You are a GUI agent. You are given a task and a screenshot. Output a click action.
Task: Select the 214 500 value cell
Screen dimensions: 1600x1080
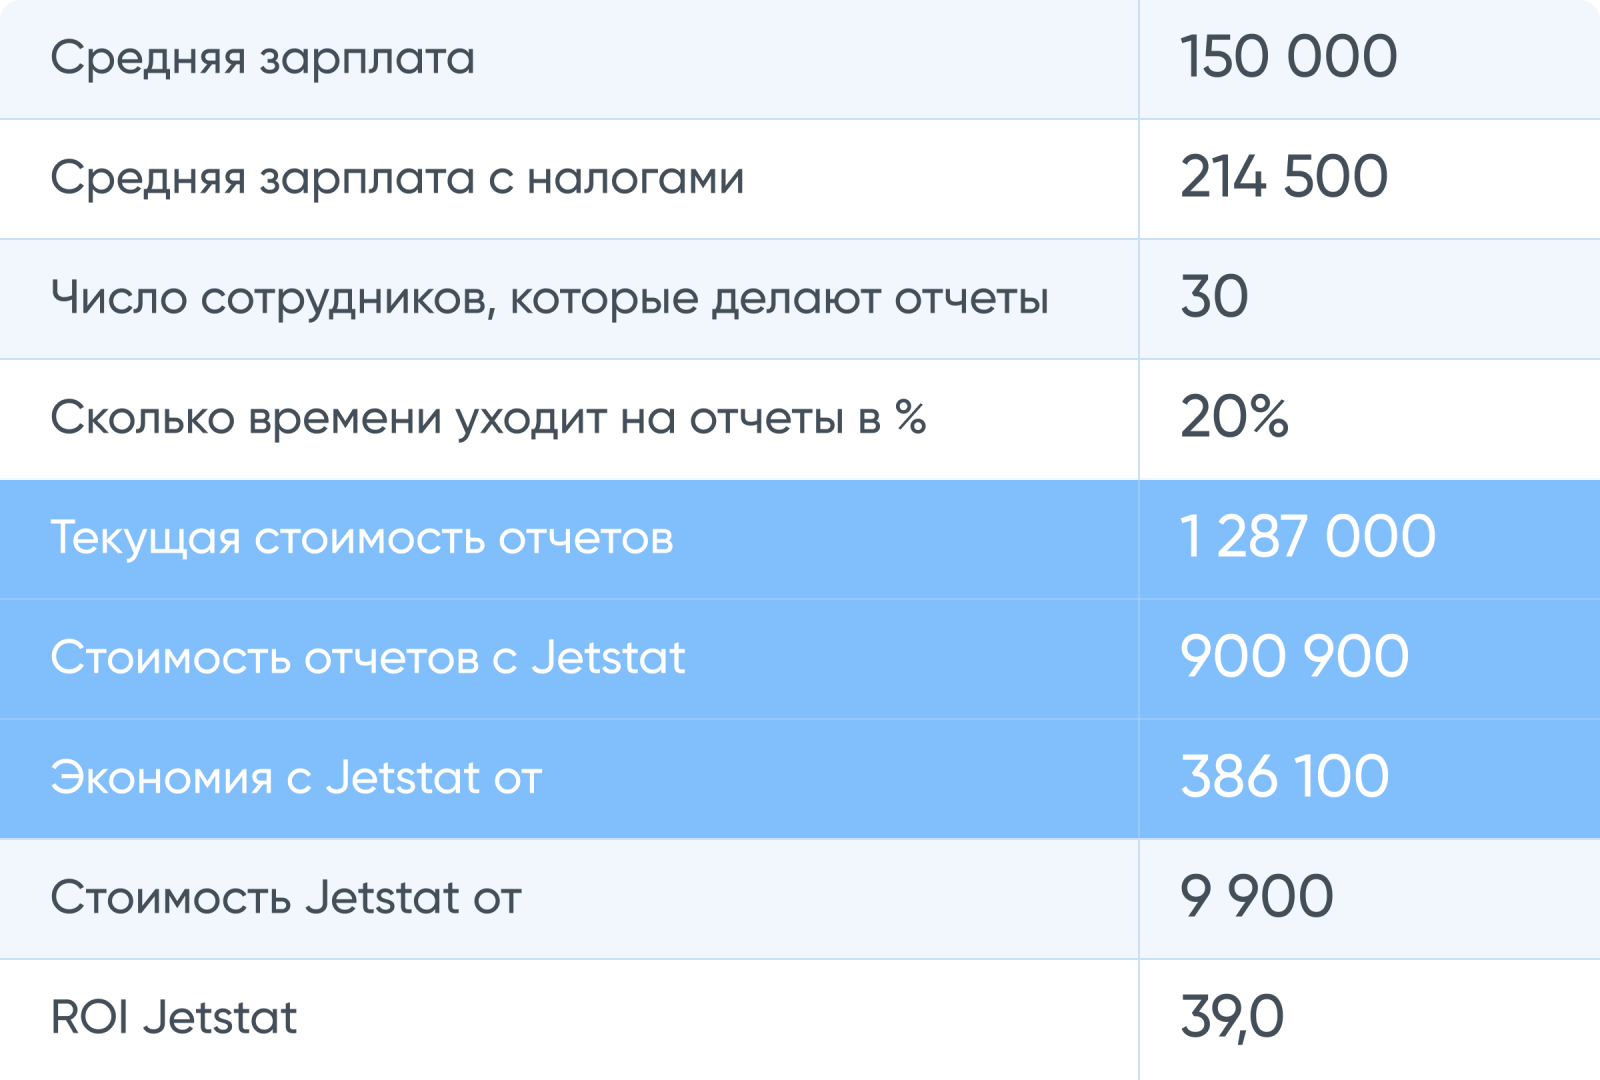[1284, 177]
